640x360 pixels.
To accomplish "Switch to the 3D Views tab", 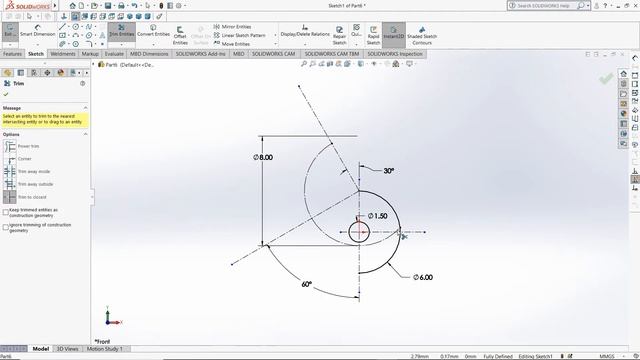I will [67, 349].
